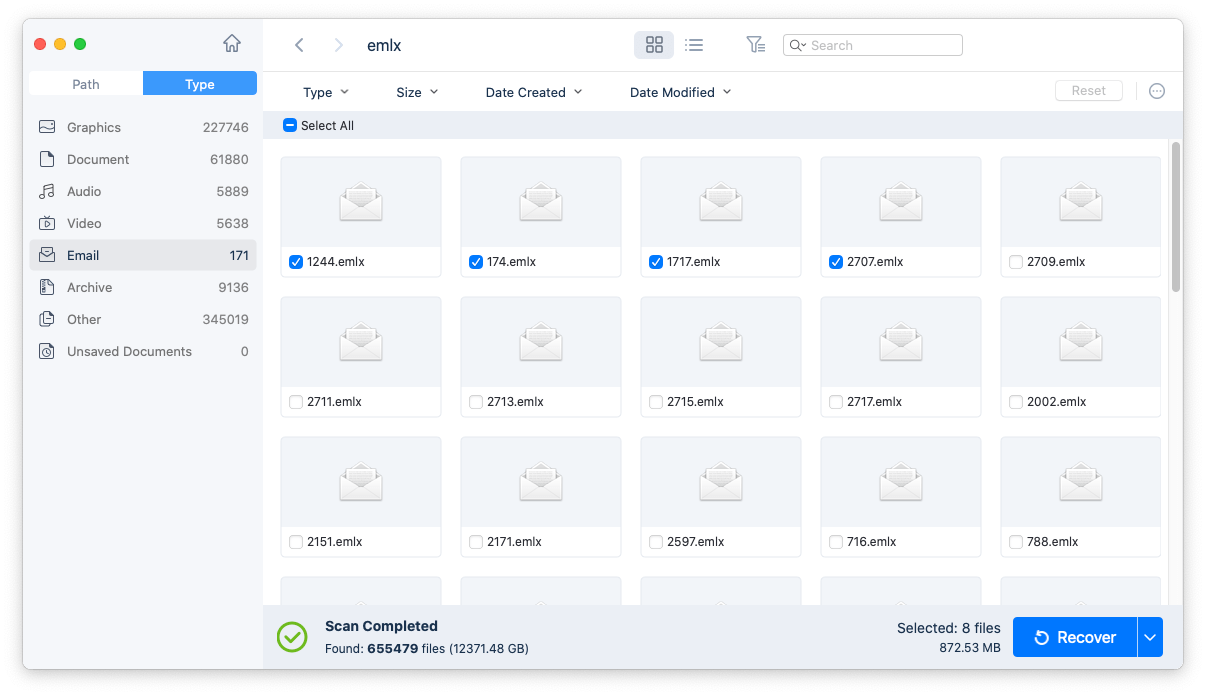Screen dimensions: 1206x696
Task: Switch to list view mode
Action: pyautogui.click(x=694, y=45)
